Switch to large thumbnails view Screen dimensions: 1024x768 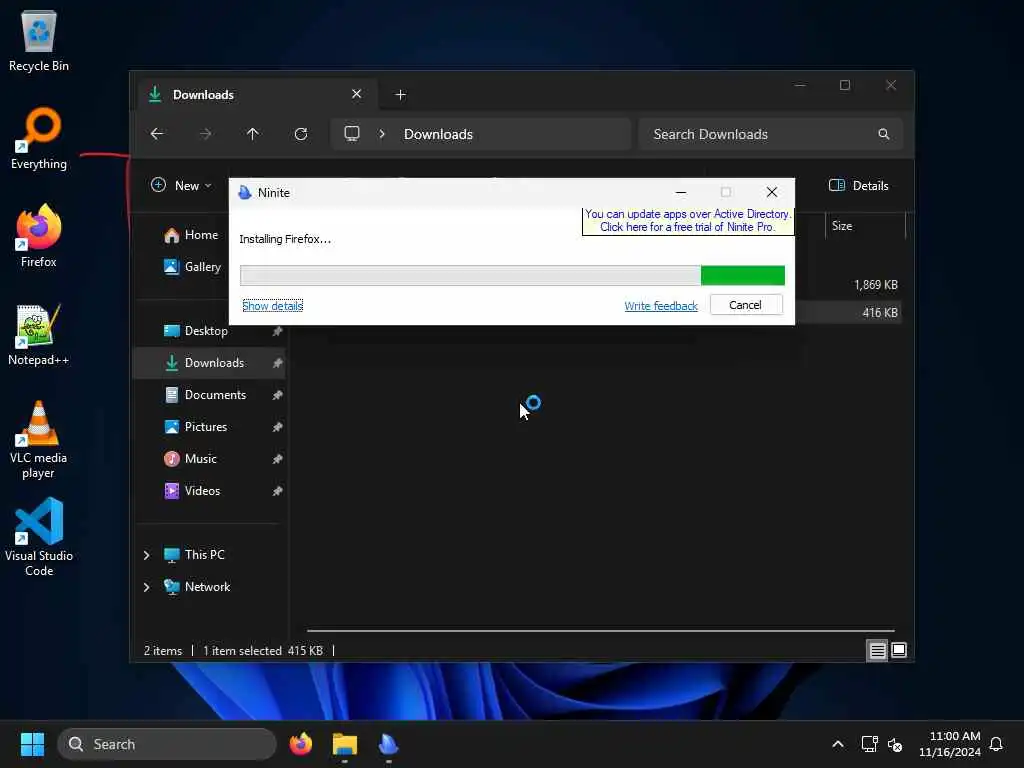click(x=899, y=650)
